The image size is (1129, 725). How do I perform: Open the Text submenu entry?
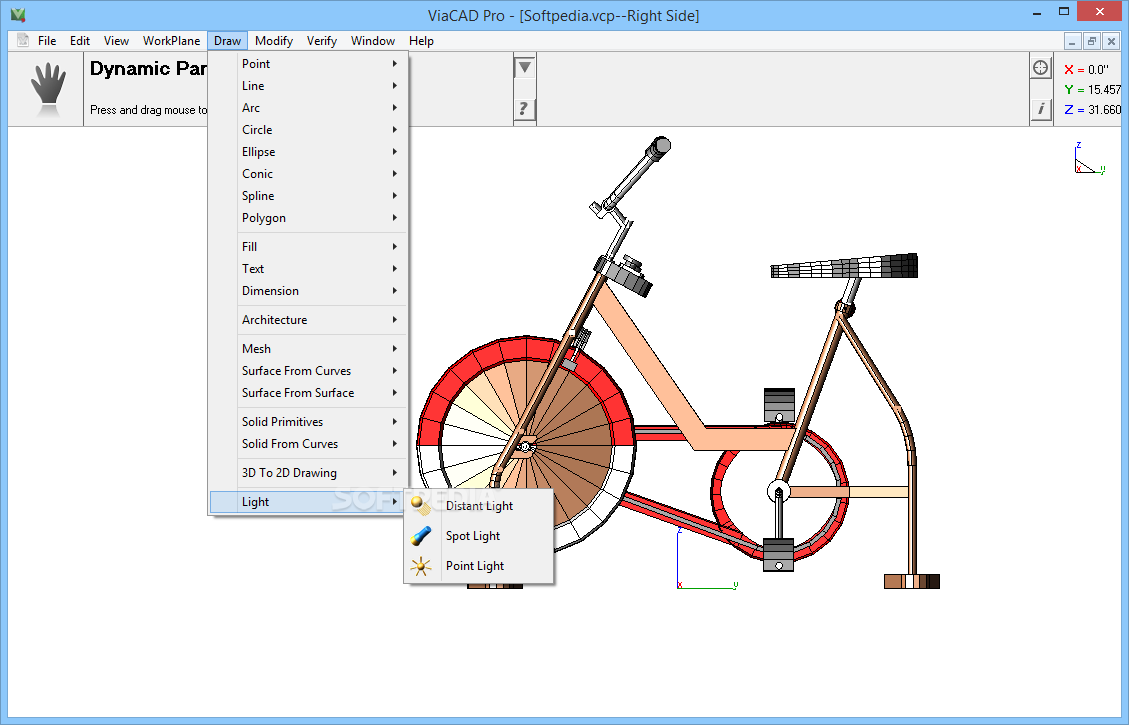pyautogui.click(x=309, y=269)
